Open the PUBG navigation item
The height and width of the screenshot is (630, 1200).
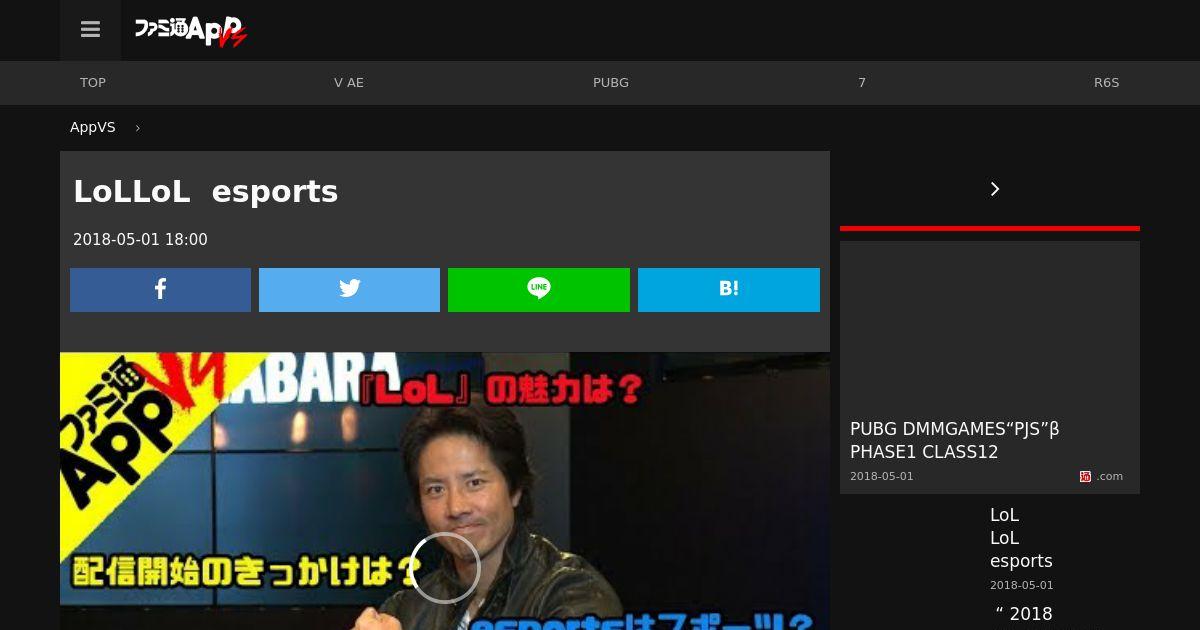(611, 83)
